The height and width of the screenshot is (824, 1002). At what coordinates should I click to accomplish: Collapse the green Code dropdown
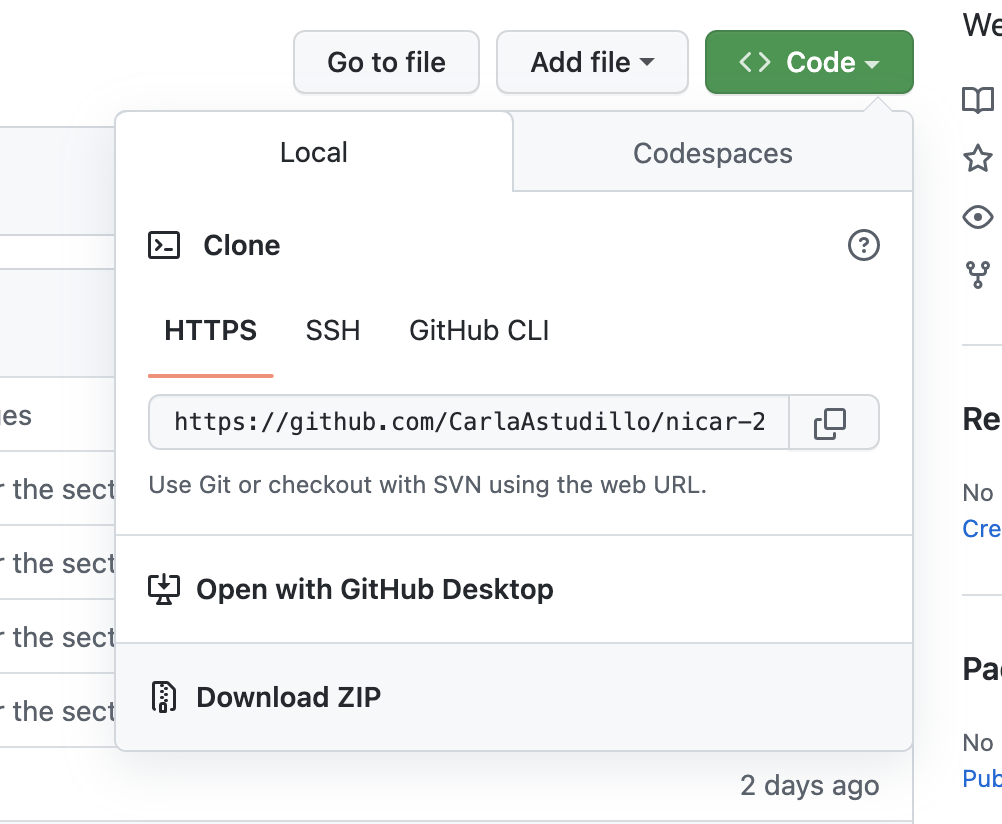809,62
